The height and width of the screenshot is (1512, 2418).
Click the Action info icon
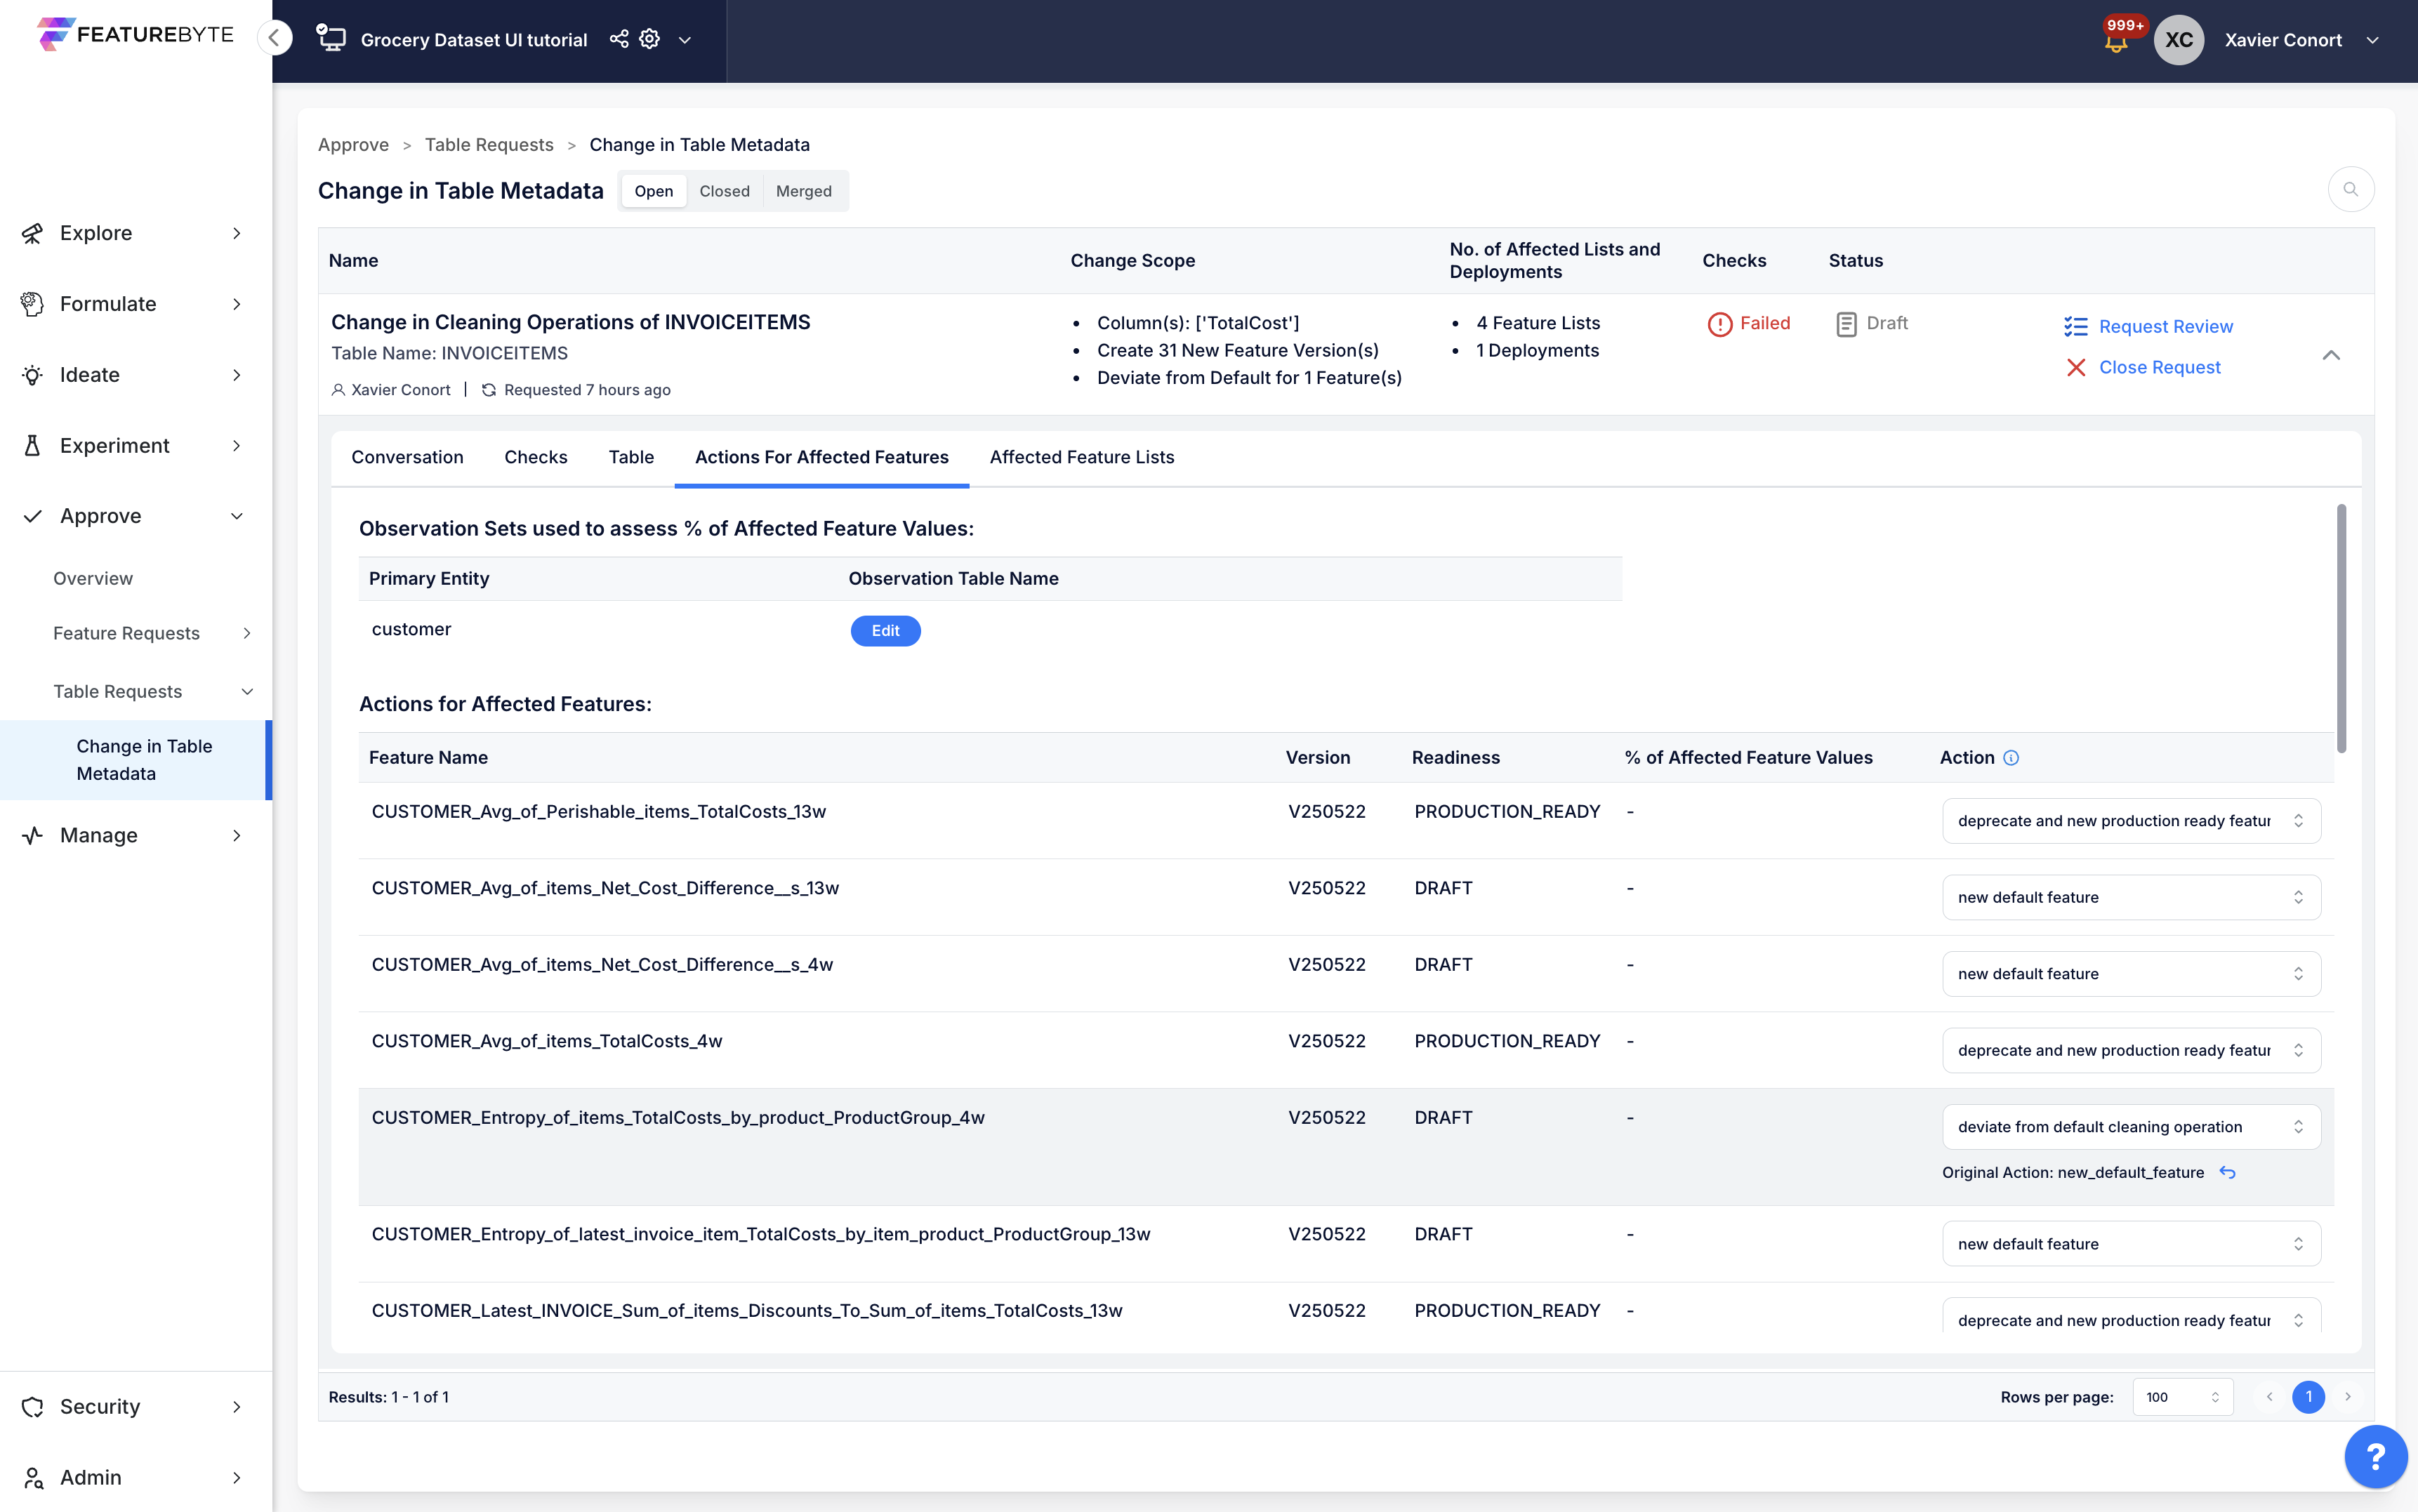click(x=2011, y=758)
